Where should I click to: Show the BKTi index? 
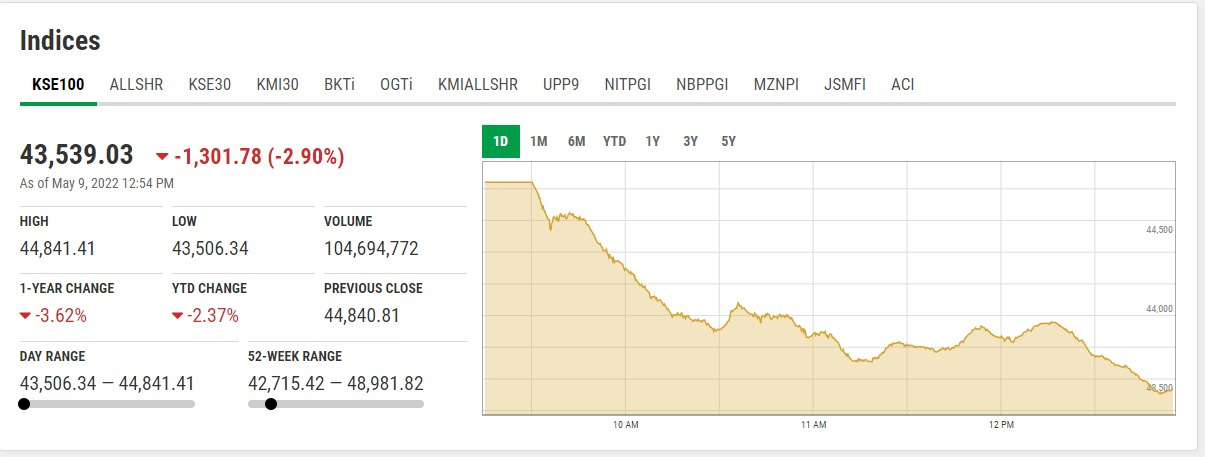point(339,85)
